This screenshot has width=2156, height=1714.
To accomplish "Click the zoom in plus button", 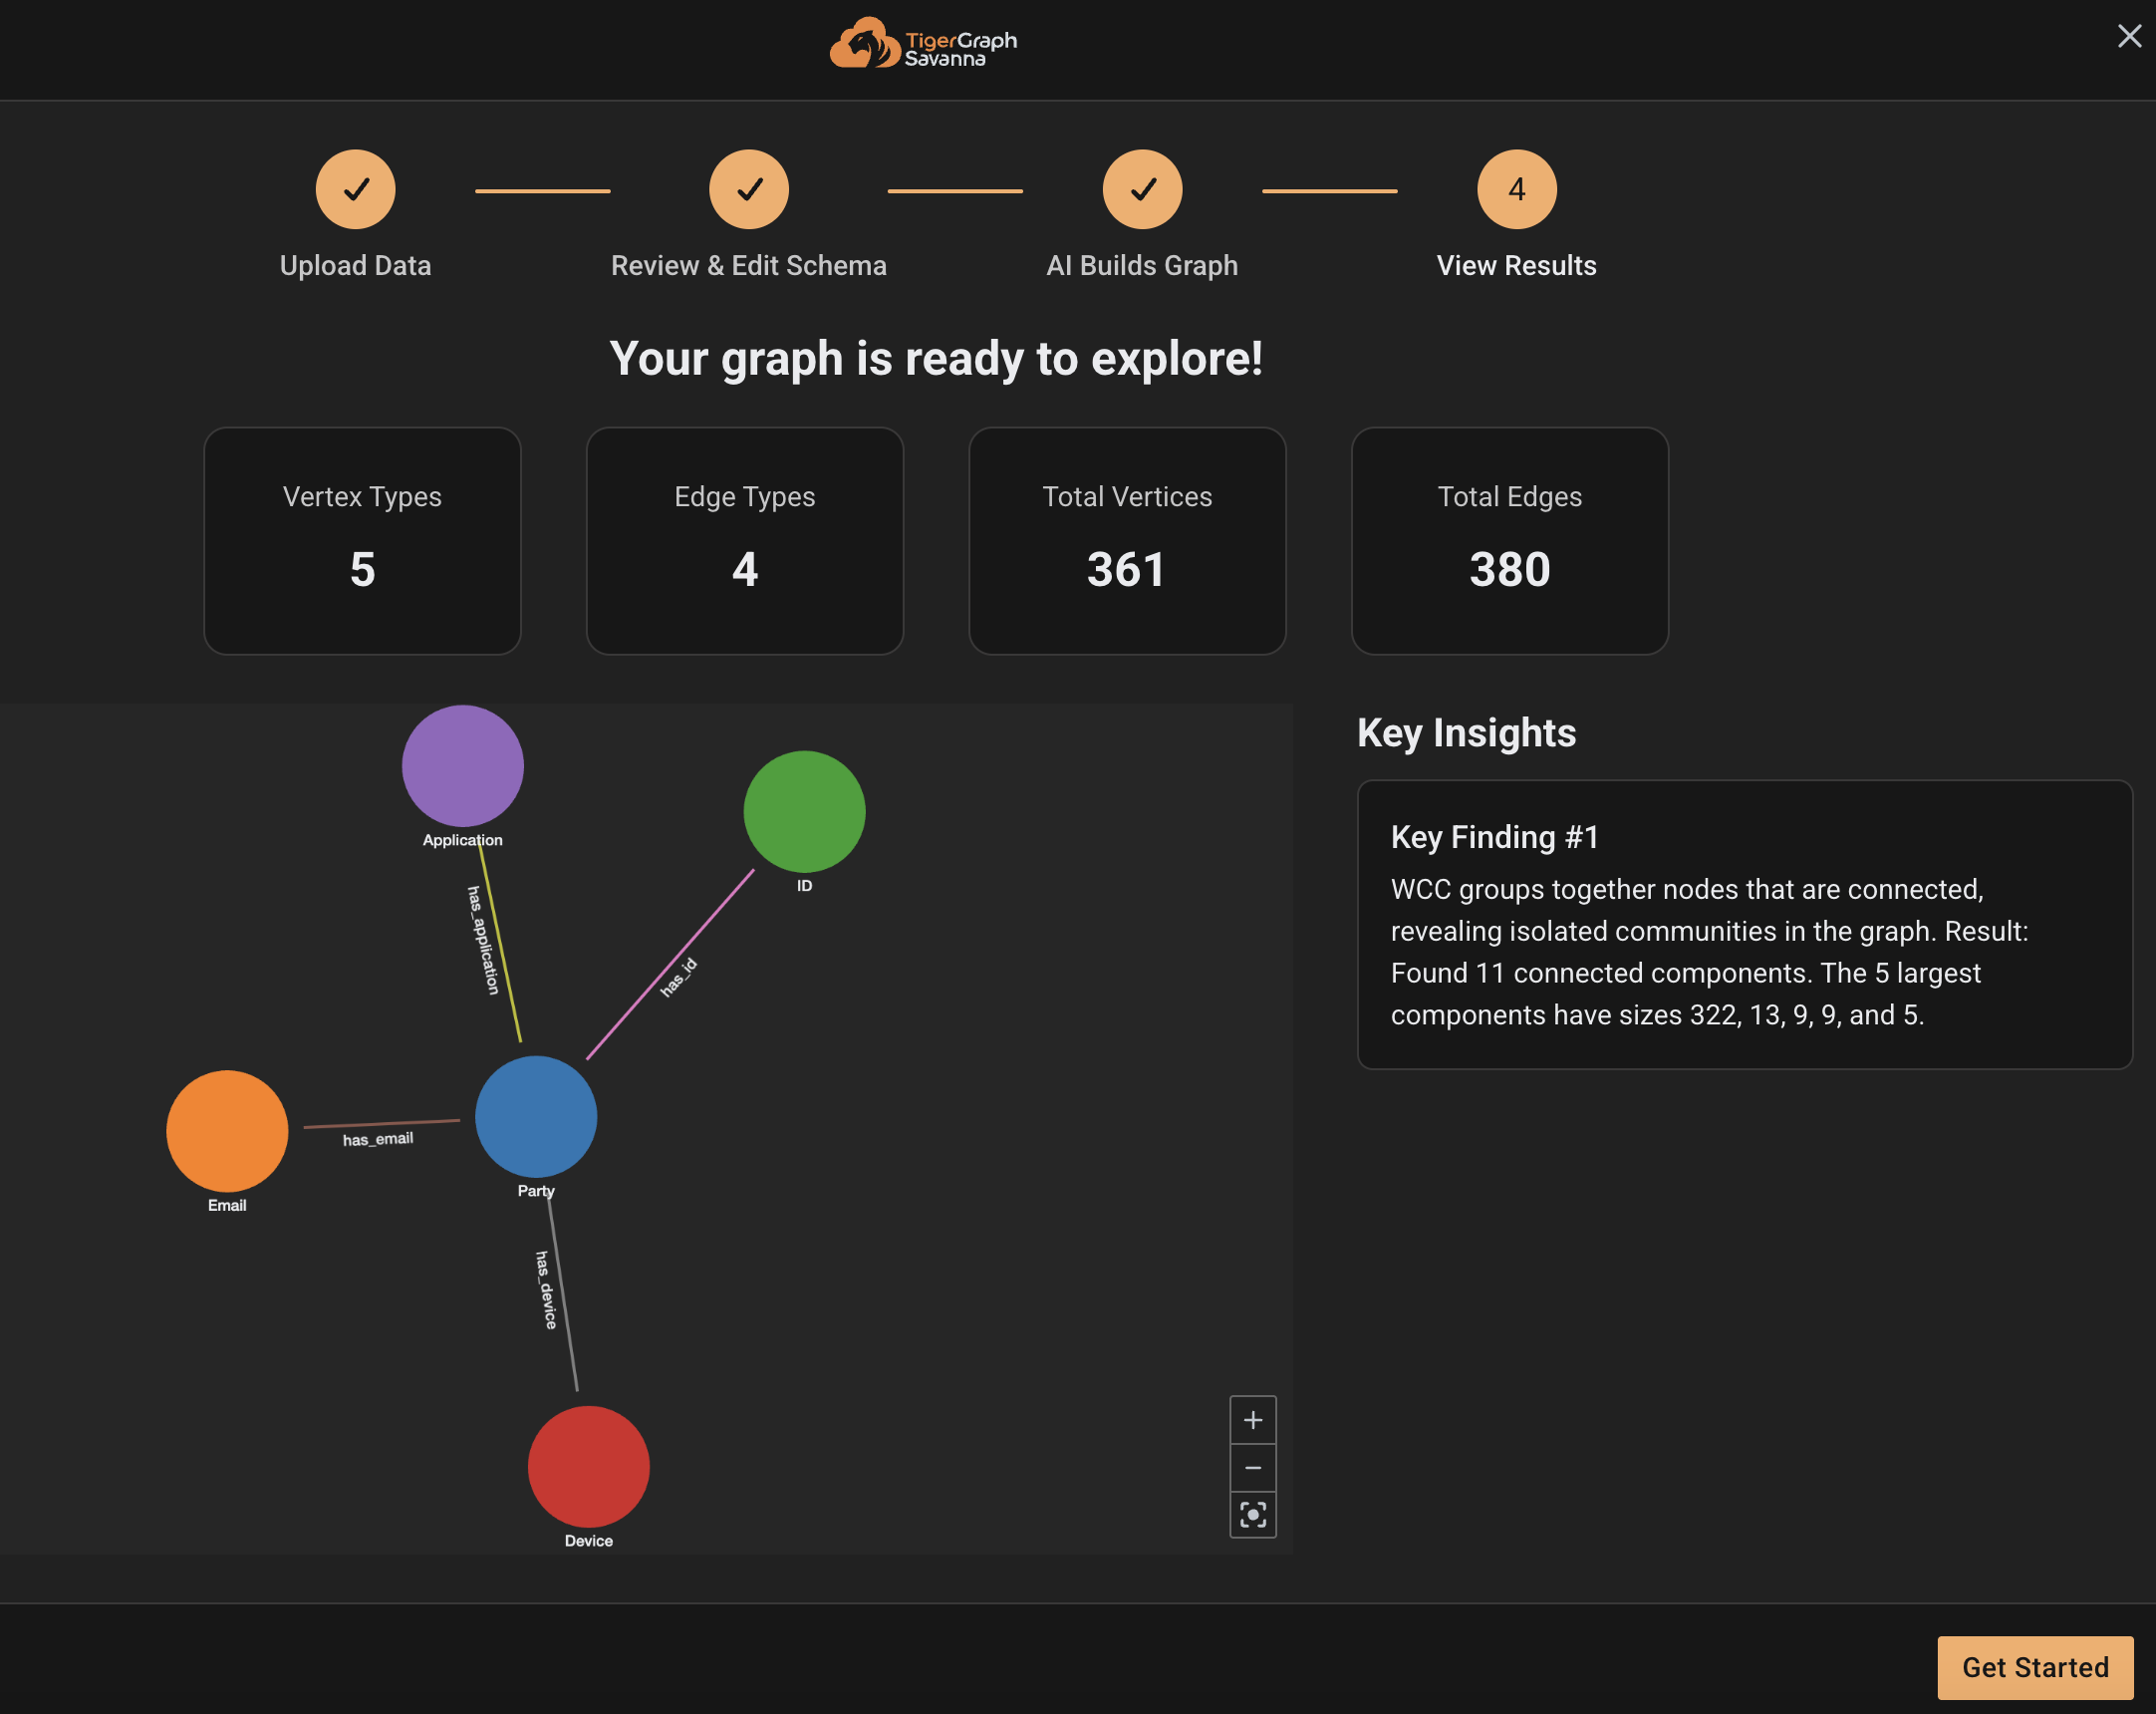I will pos(1252,1420).
